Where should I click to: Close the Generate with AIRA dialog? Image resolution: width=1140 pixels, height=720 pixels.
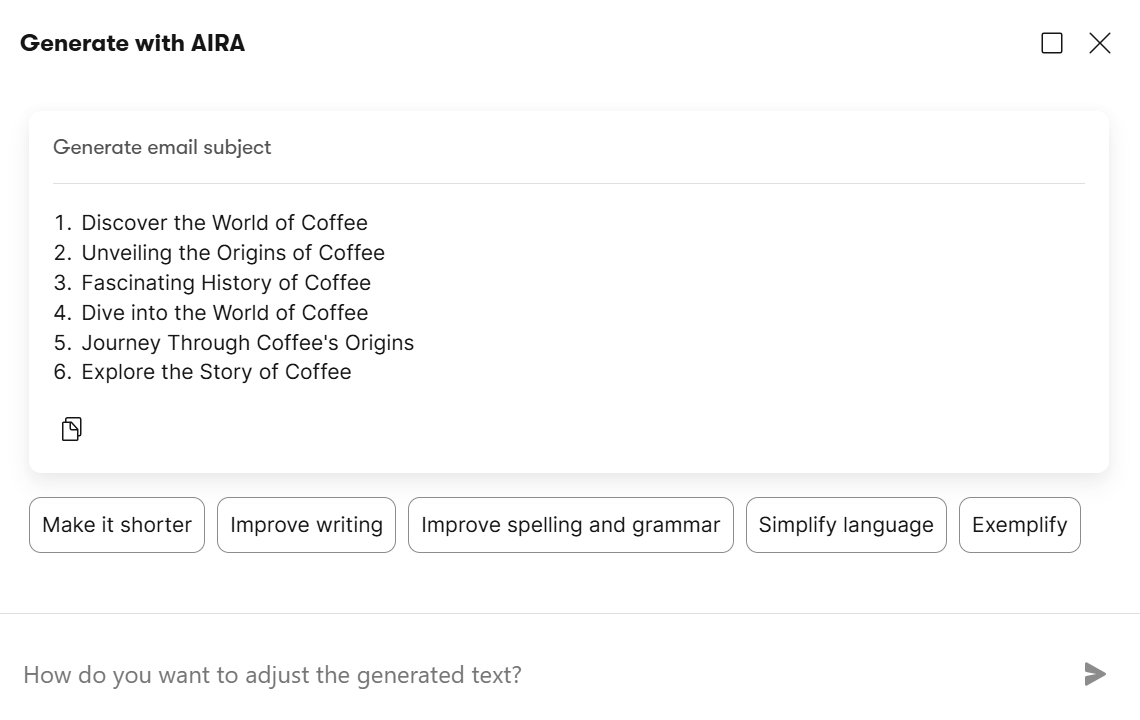(x=1099, y=43)
